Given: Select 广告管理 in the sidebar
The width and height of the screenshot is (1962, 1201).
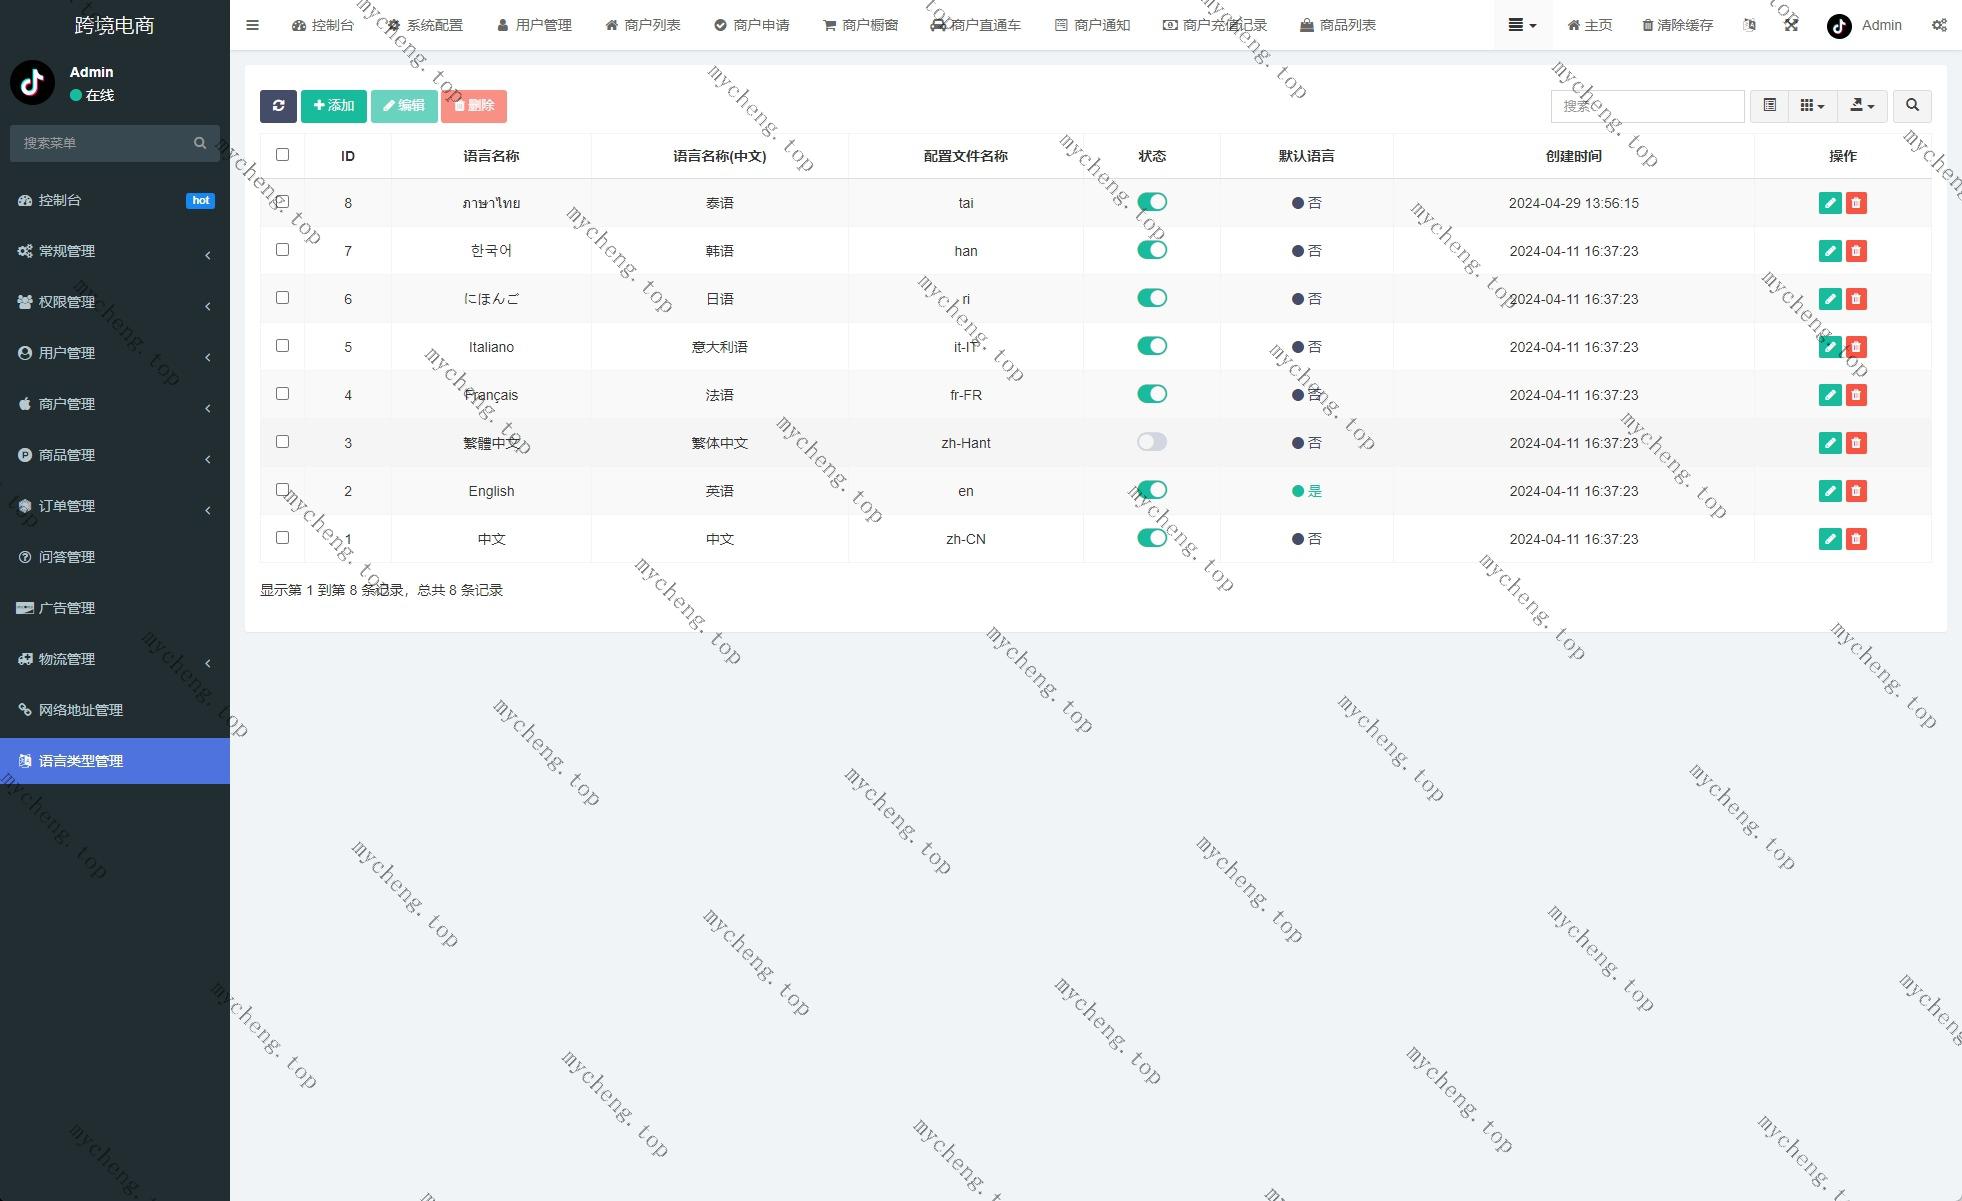Looking at the screenshot, I should point(115,608).
